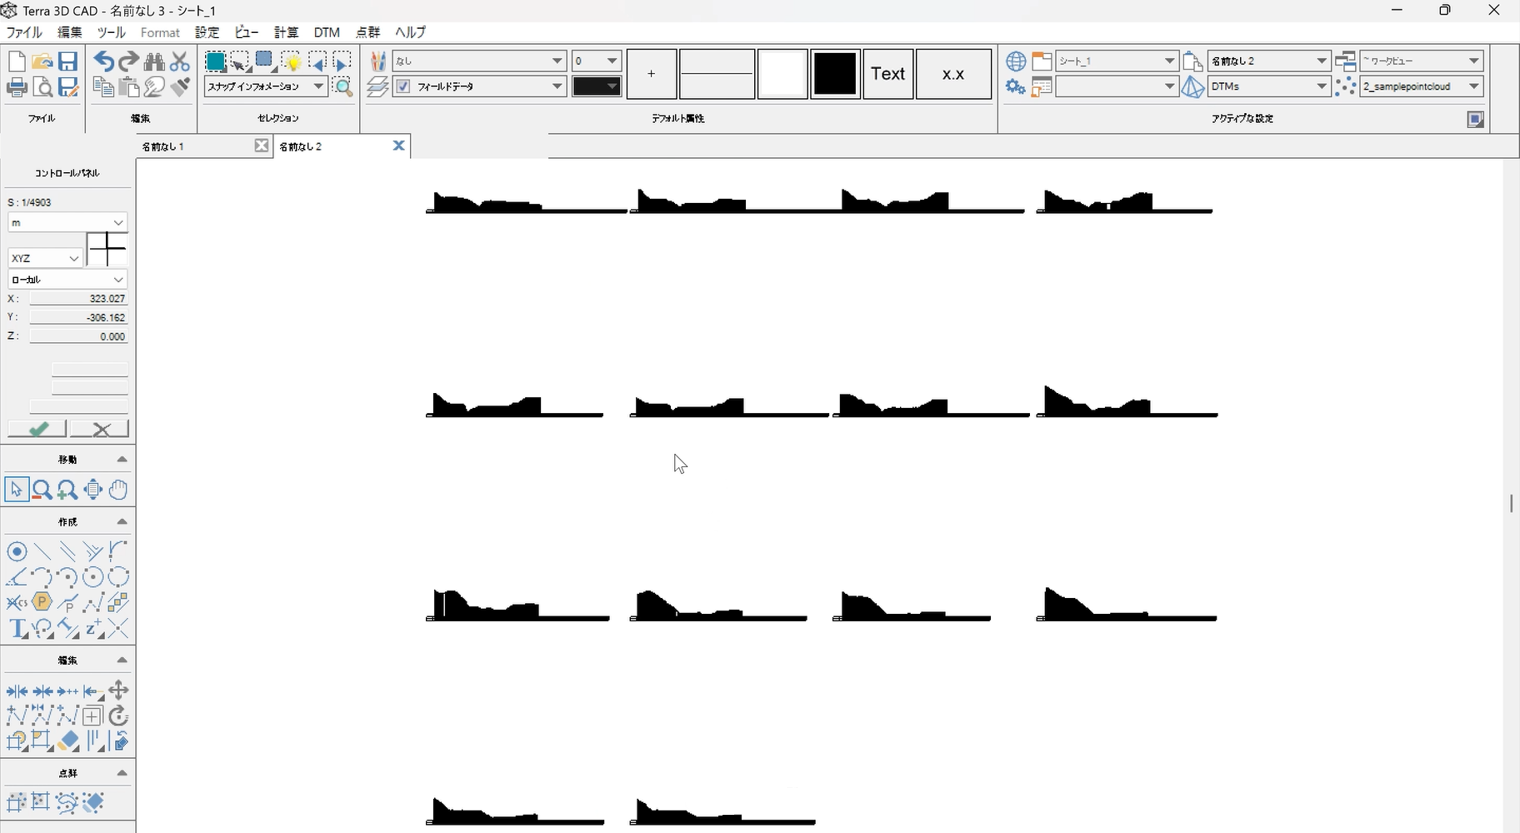The width and height of the screenshot is (1520, 833).
Task: Expand the XYZ coordinate mode dropdown
Action: [x=73, y=258]
